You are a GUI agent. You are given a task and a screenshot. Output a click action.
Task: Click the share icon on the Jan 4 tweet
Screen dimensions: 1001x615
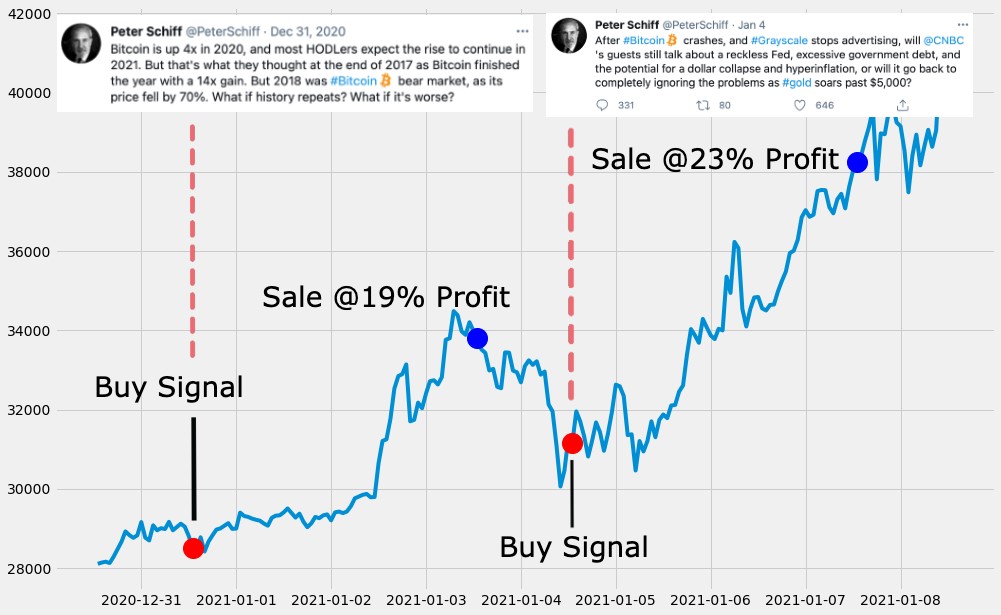coord(902,103)
